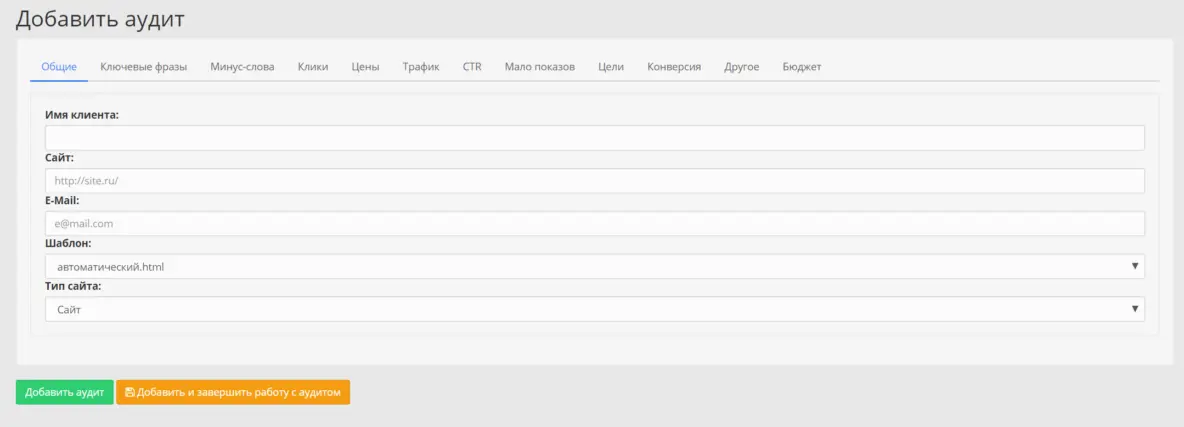Go to the Бюджет tab
Screen dimensions: 1184x427
tap(802, 67)
